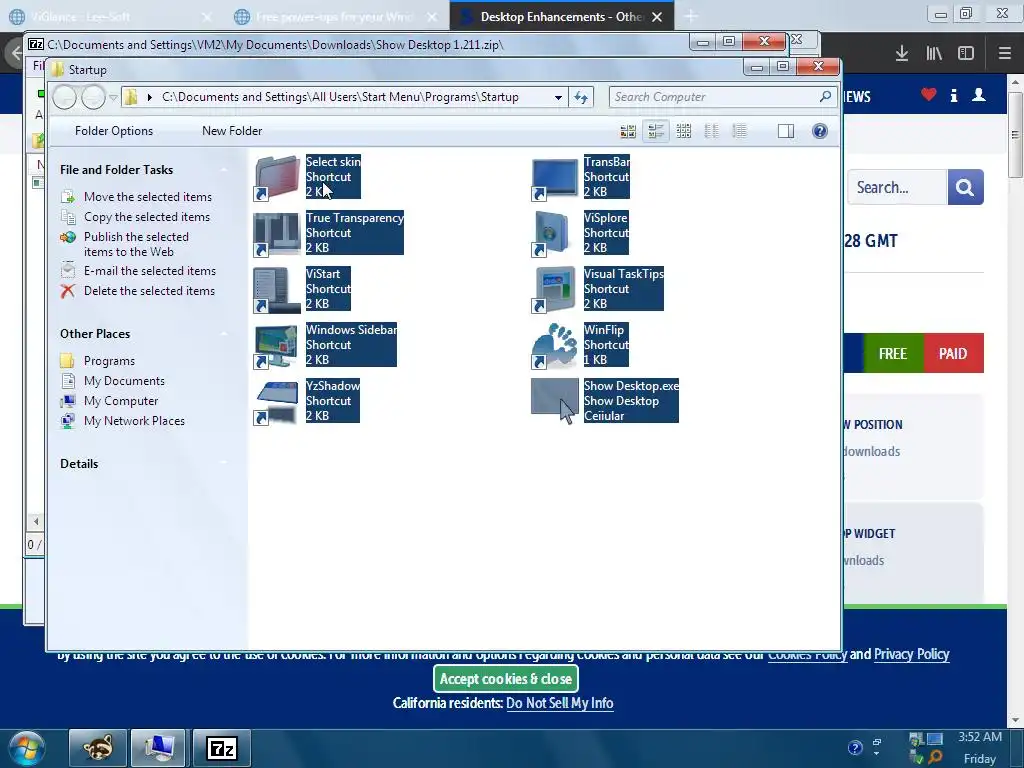Screen dimensions: 1024x768
Task: Switch to Details view in Startup toolbar
Action: 739,131
